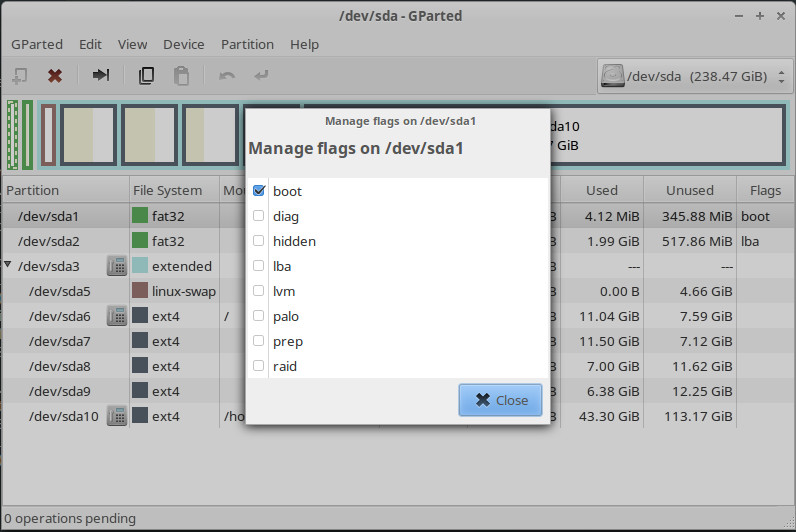The image size is (796, 532).
Task: Click the Used column header
Action: tap(602, 190)
